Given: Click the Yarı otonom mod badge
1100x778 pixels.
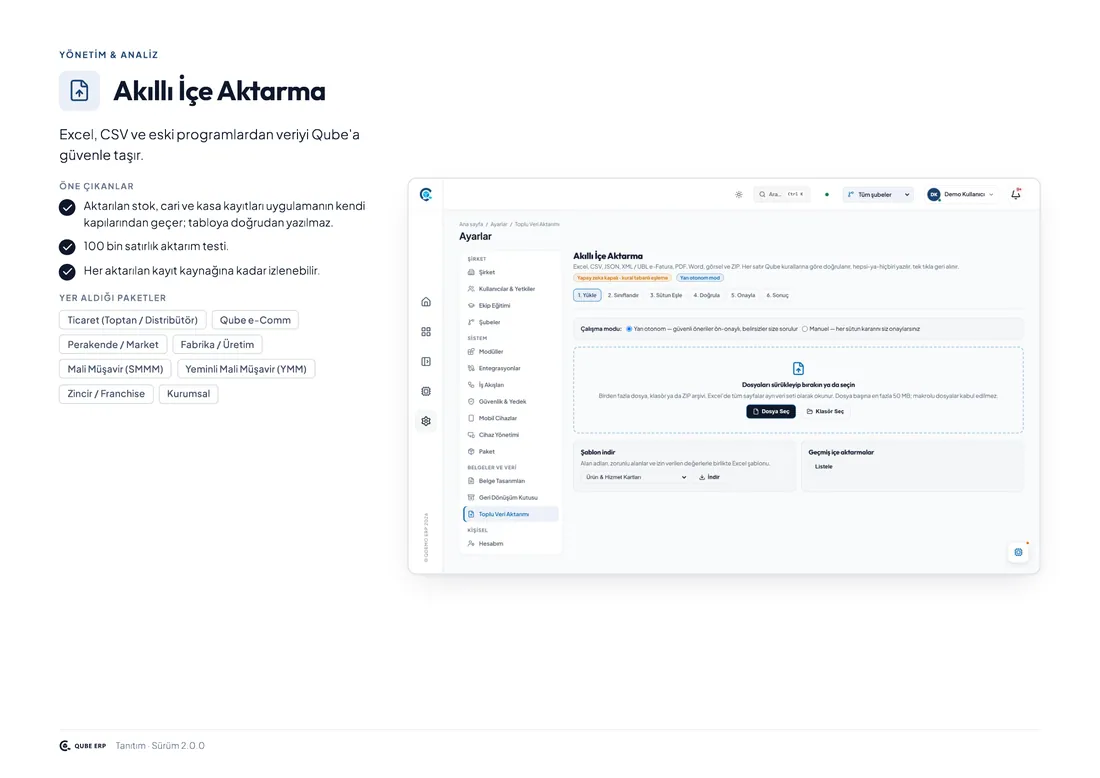Looking at the screenshot, I should click(x=700, y=278).
